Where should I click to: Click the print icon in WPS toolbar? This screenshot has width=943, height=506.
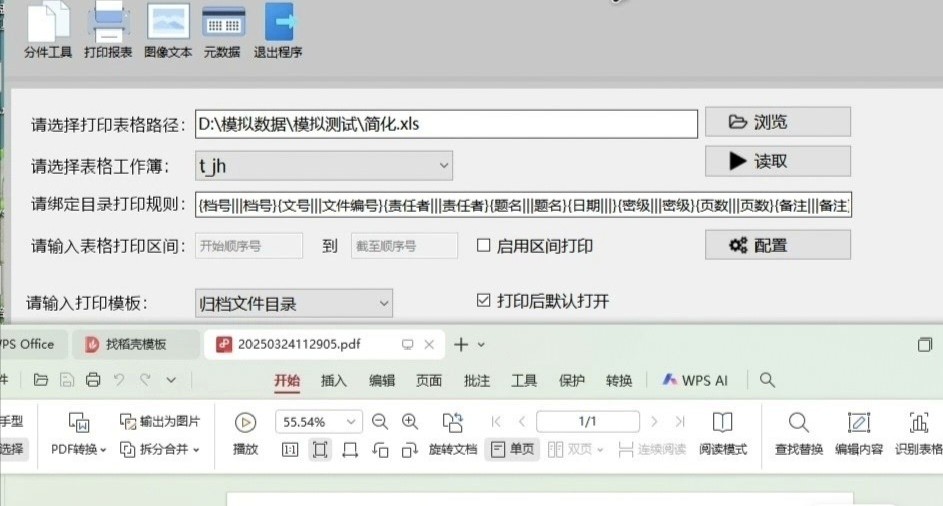(93, 380)
